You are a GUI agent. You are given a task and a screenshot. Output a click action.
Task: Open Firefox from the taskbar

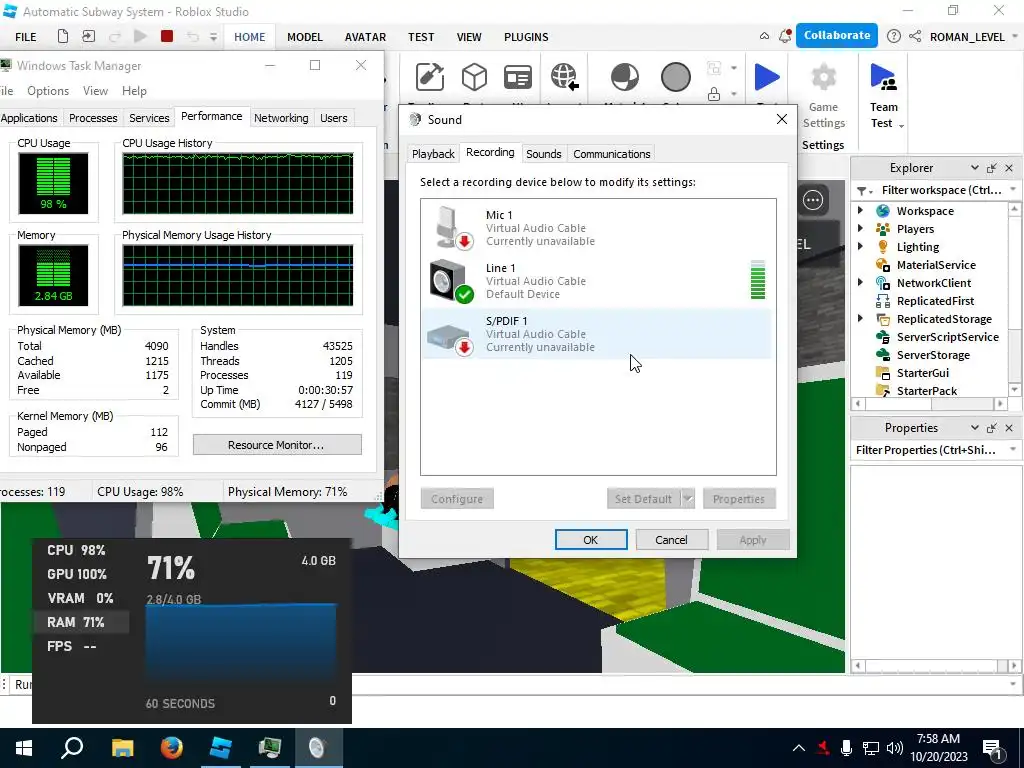(x=172, y=748)
